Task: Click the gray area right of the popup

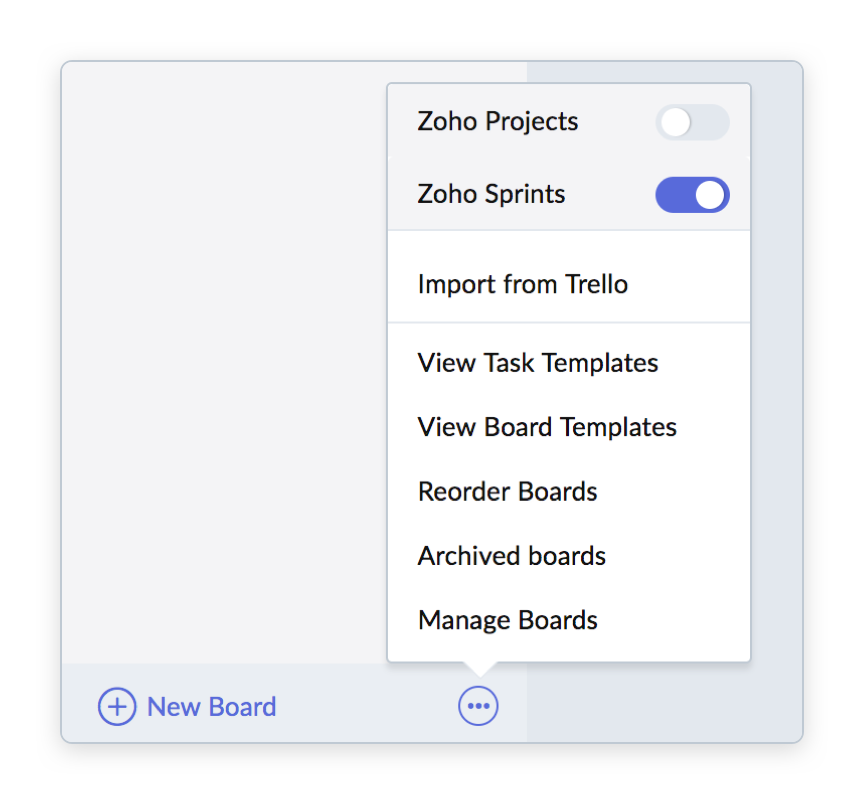Action: 776,400
